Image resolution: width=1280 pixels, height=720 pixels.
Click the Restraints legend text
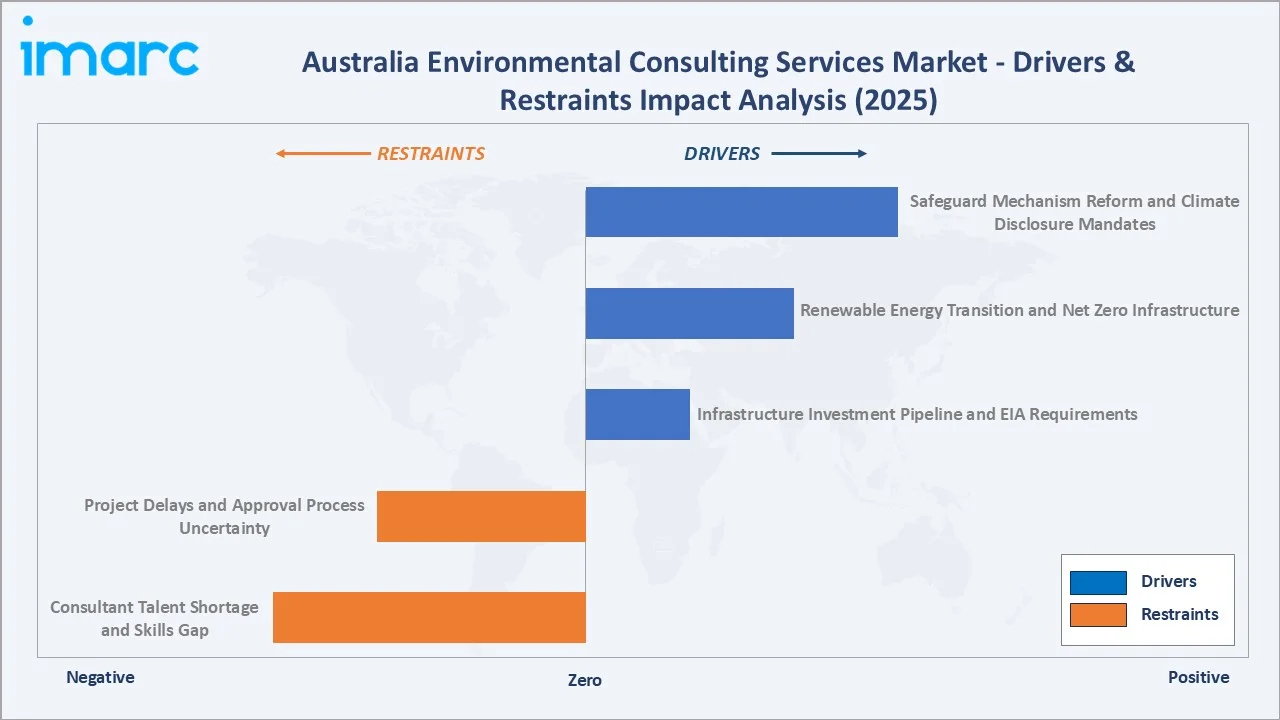(x=1180, y=614)
